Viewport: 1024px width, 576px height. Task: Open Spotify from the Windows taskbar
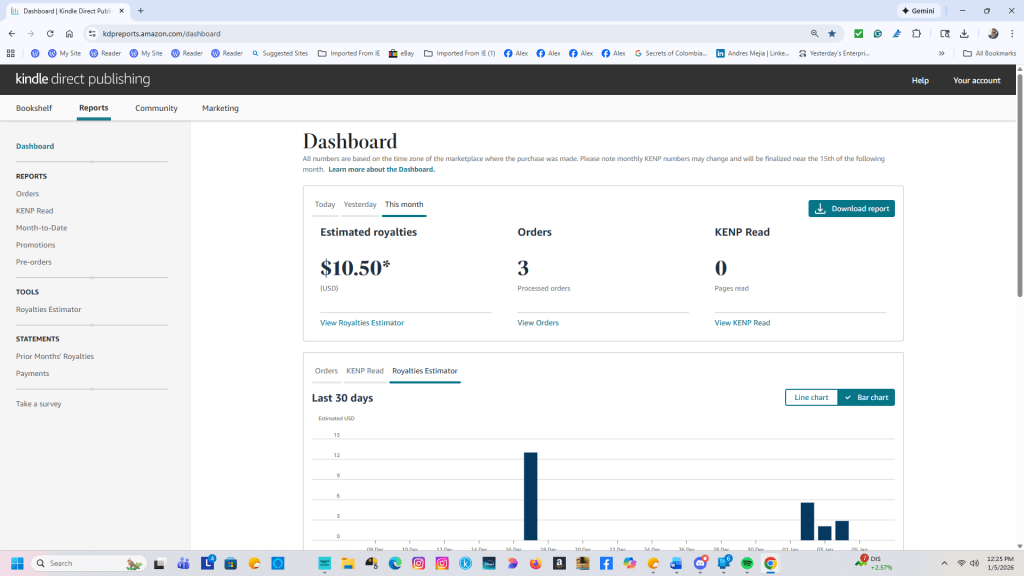[x=747, y=564]
